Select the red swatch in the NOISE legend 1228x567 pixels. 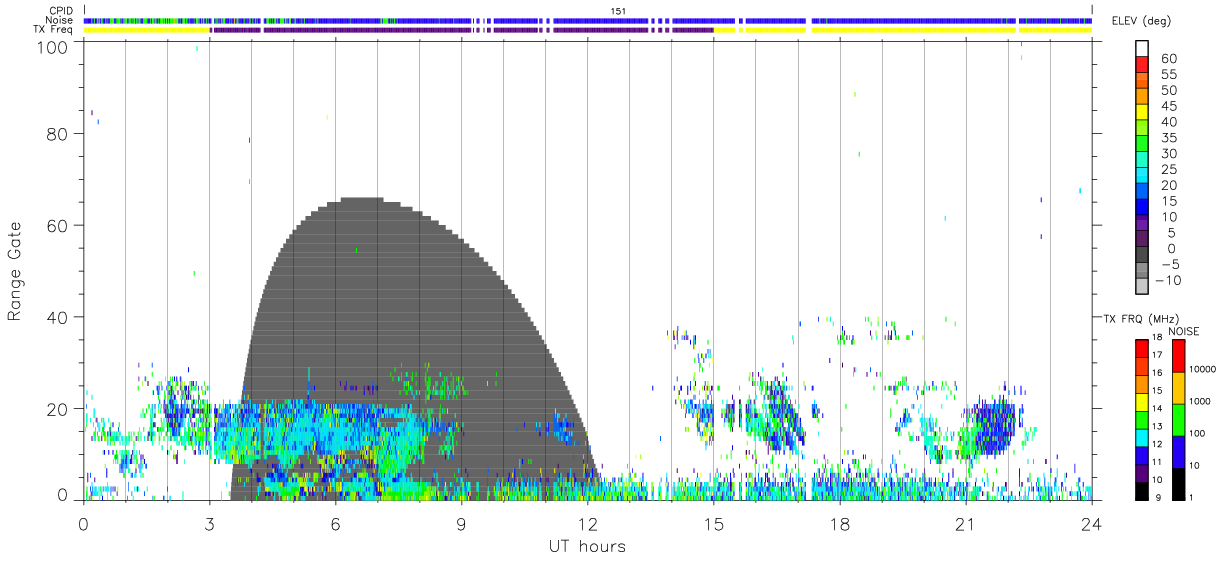click(x=1177, y=356)
